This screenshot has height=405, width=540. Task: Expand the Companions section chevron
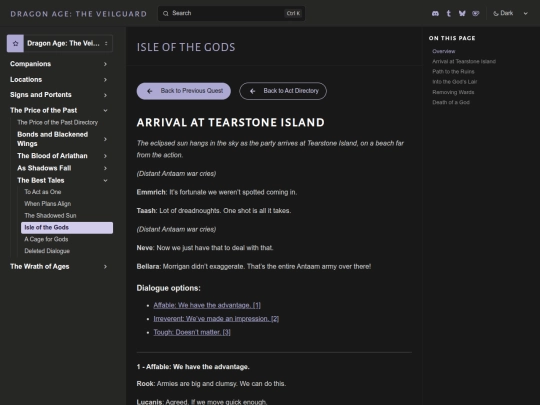coord(105,64)
